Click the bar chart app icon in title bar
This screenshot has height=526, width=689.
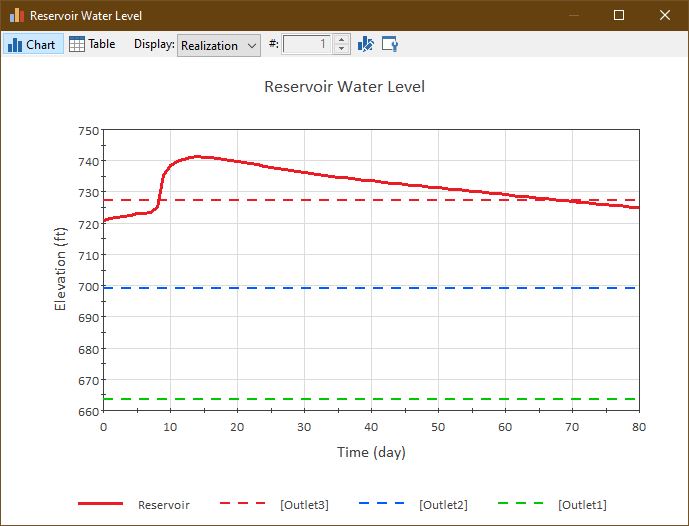pyautogui.click(x=17, y=15)
